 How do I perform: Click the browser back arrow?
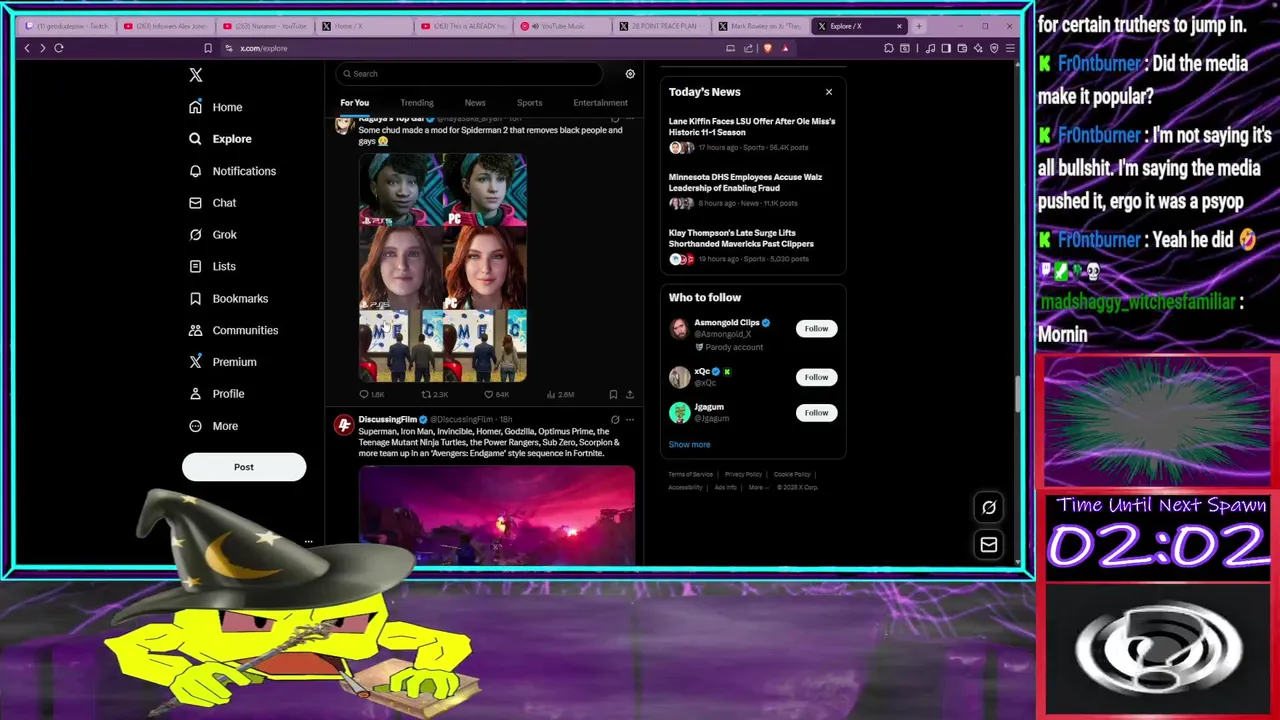tap(27, 48)
